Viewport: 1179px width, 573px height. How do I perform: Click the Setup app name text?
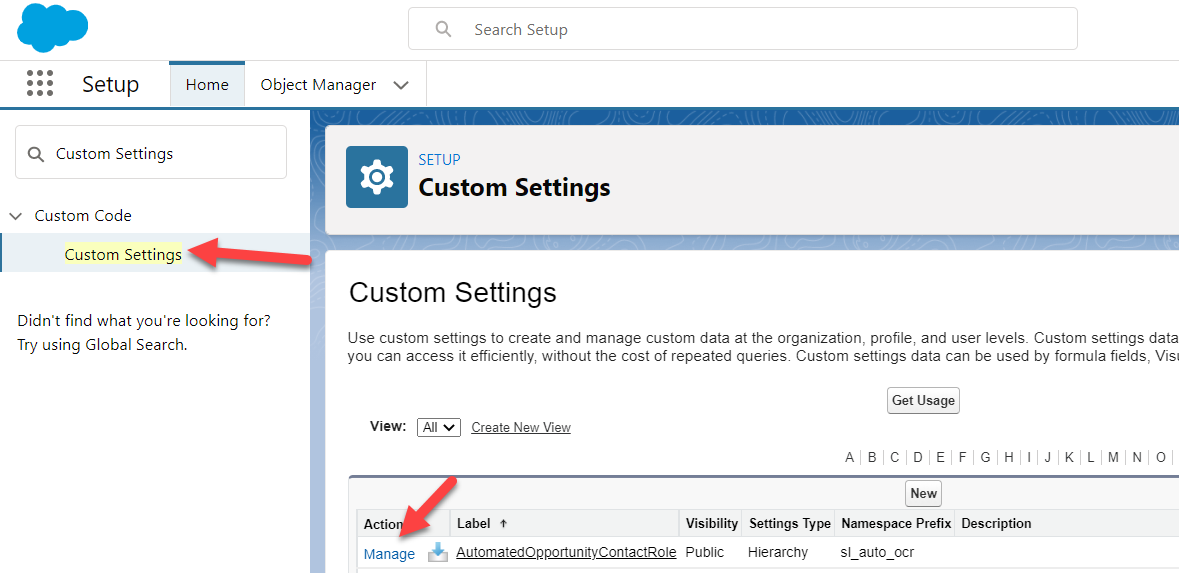pos(111,84)
